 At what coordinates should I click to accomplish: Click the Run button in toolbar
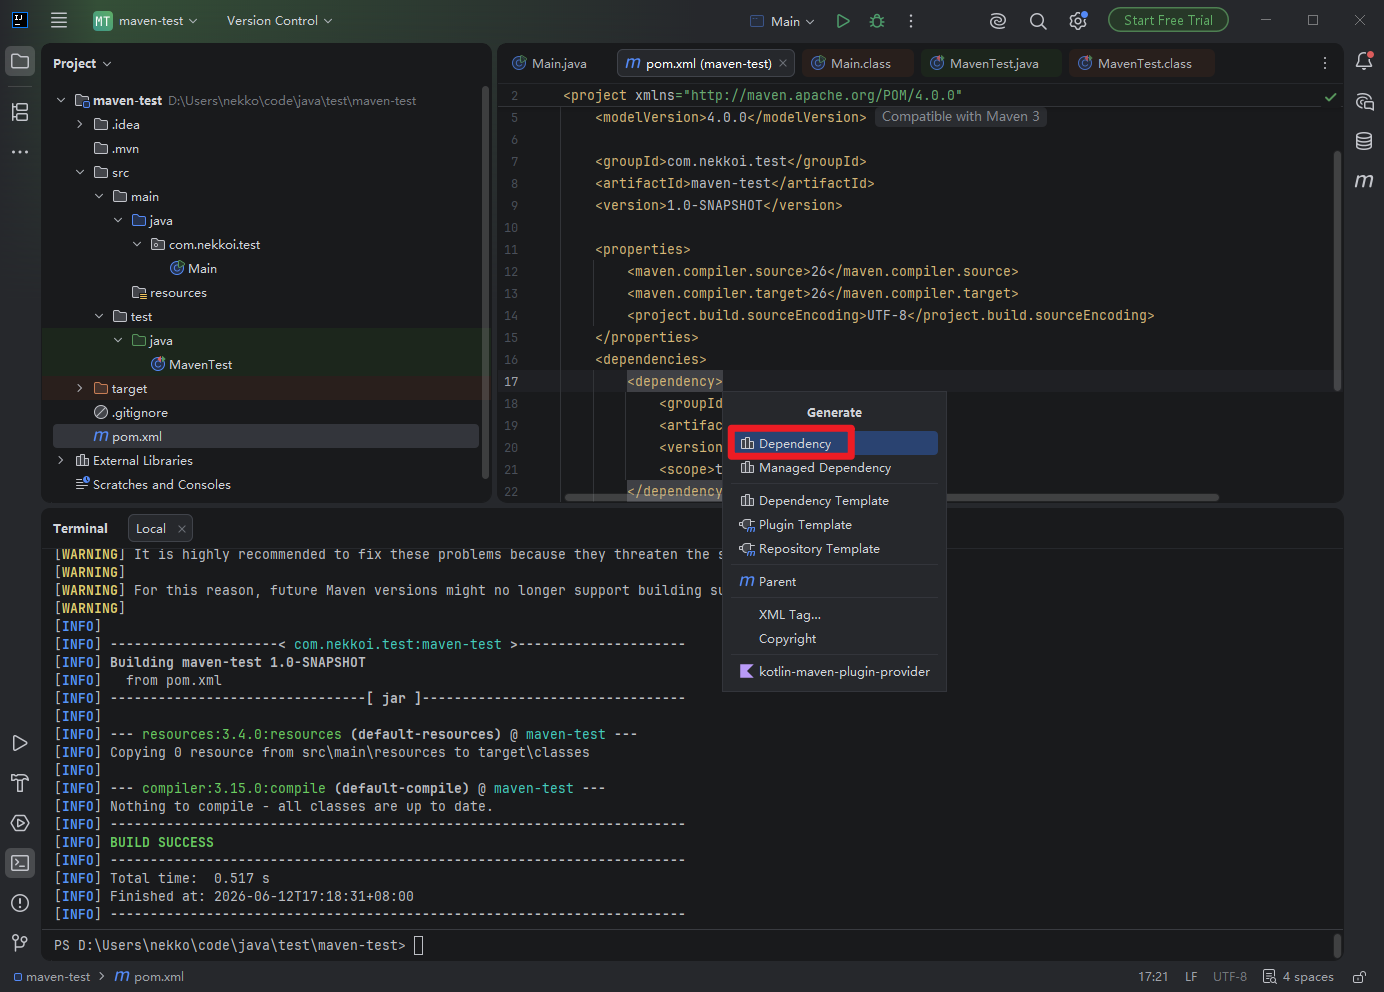pyautogui.click(x=843, y=21)
